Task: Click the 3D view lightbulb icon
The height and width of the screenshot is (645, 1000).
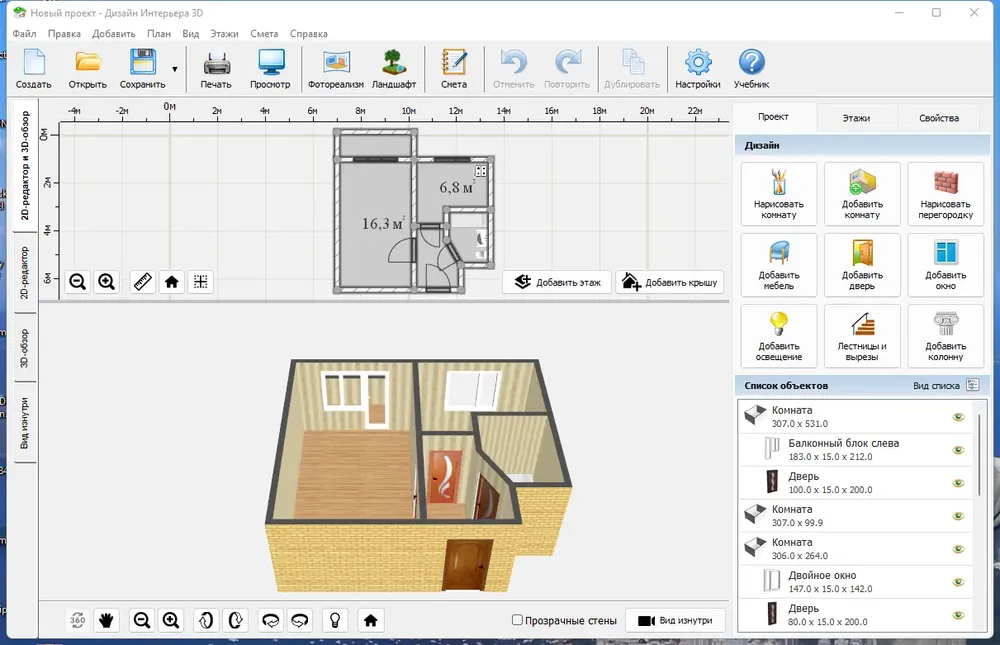Action: pyautogui.click(x=335, y=620)
